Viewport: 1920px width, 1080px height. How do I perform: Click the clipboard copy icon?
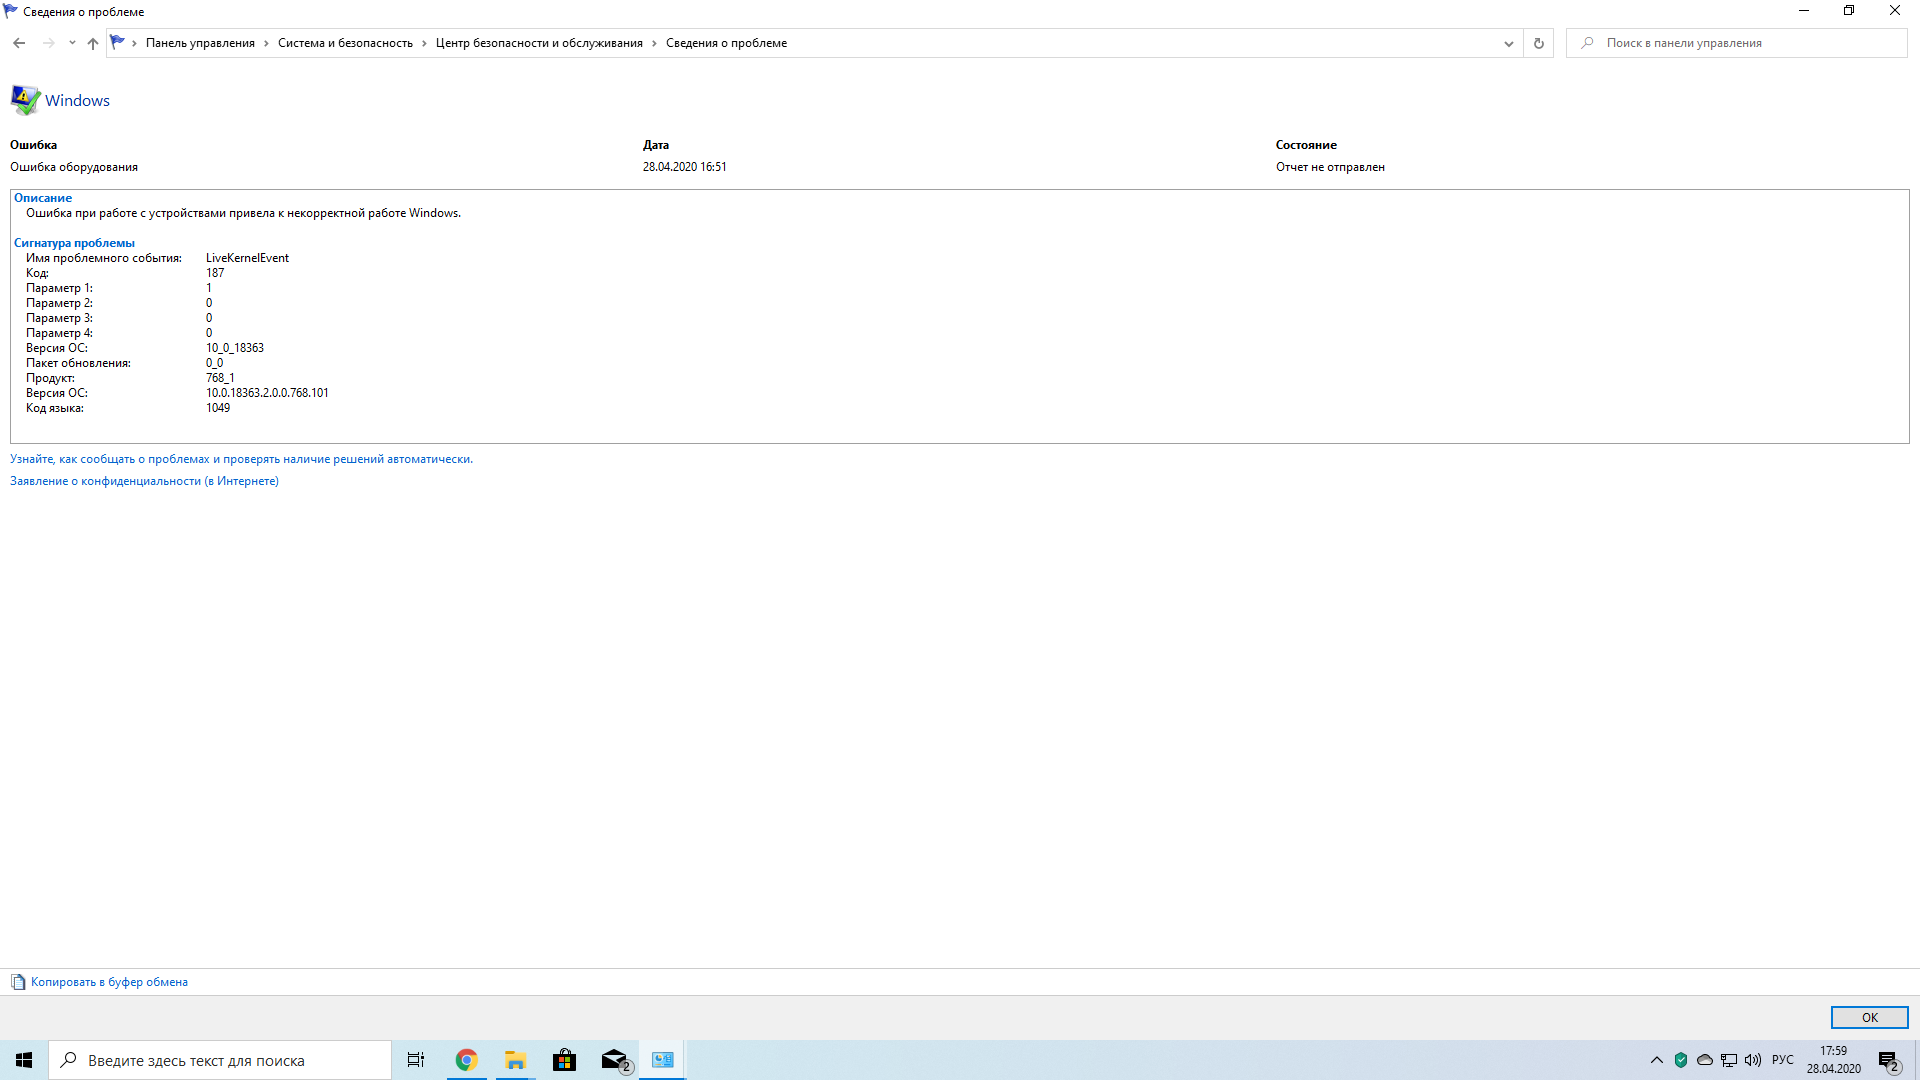tap(18, 982)
